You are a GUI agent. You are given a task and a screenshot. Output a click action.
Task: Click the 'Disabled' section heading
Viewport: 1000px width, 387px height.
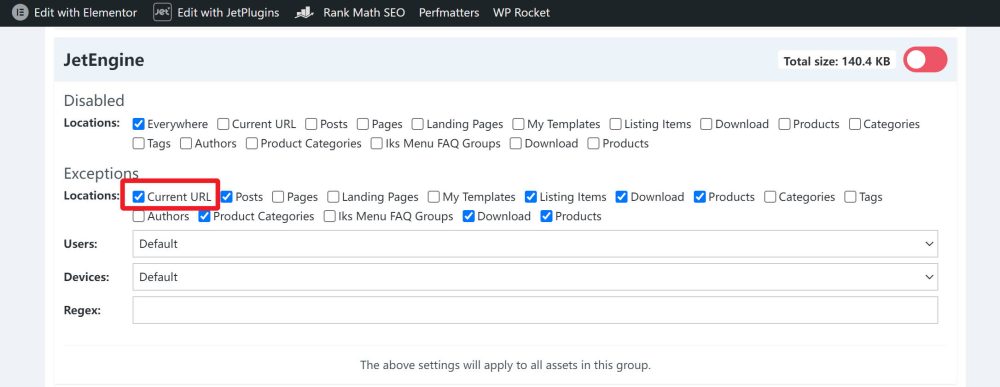coord(94,101)
